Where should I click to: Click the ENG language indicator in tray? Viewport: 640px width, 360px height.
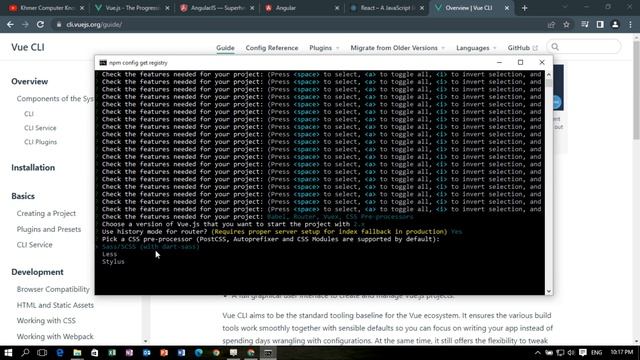click(597, 353)
